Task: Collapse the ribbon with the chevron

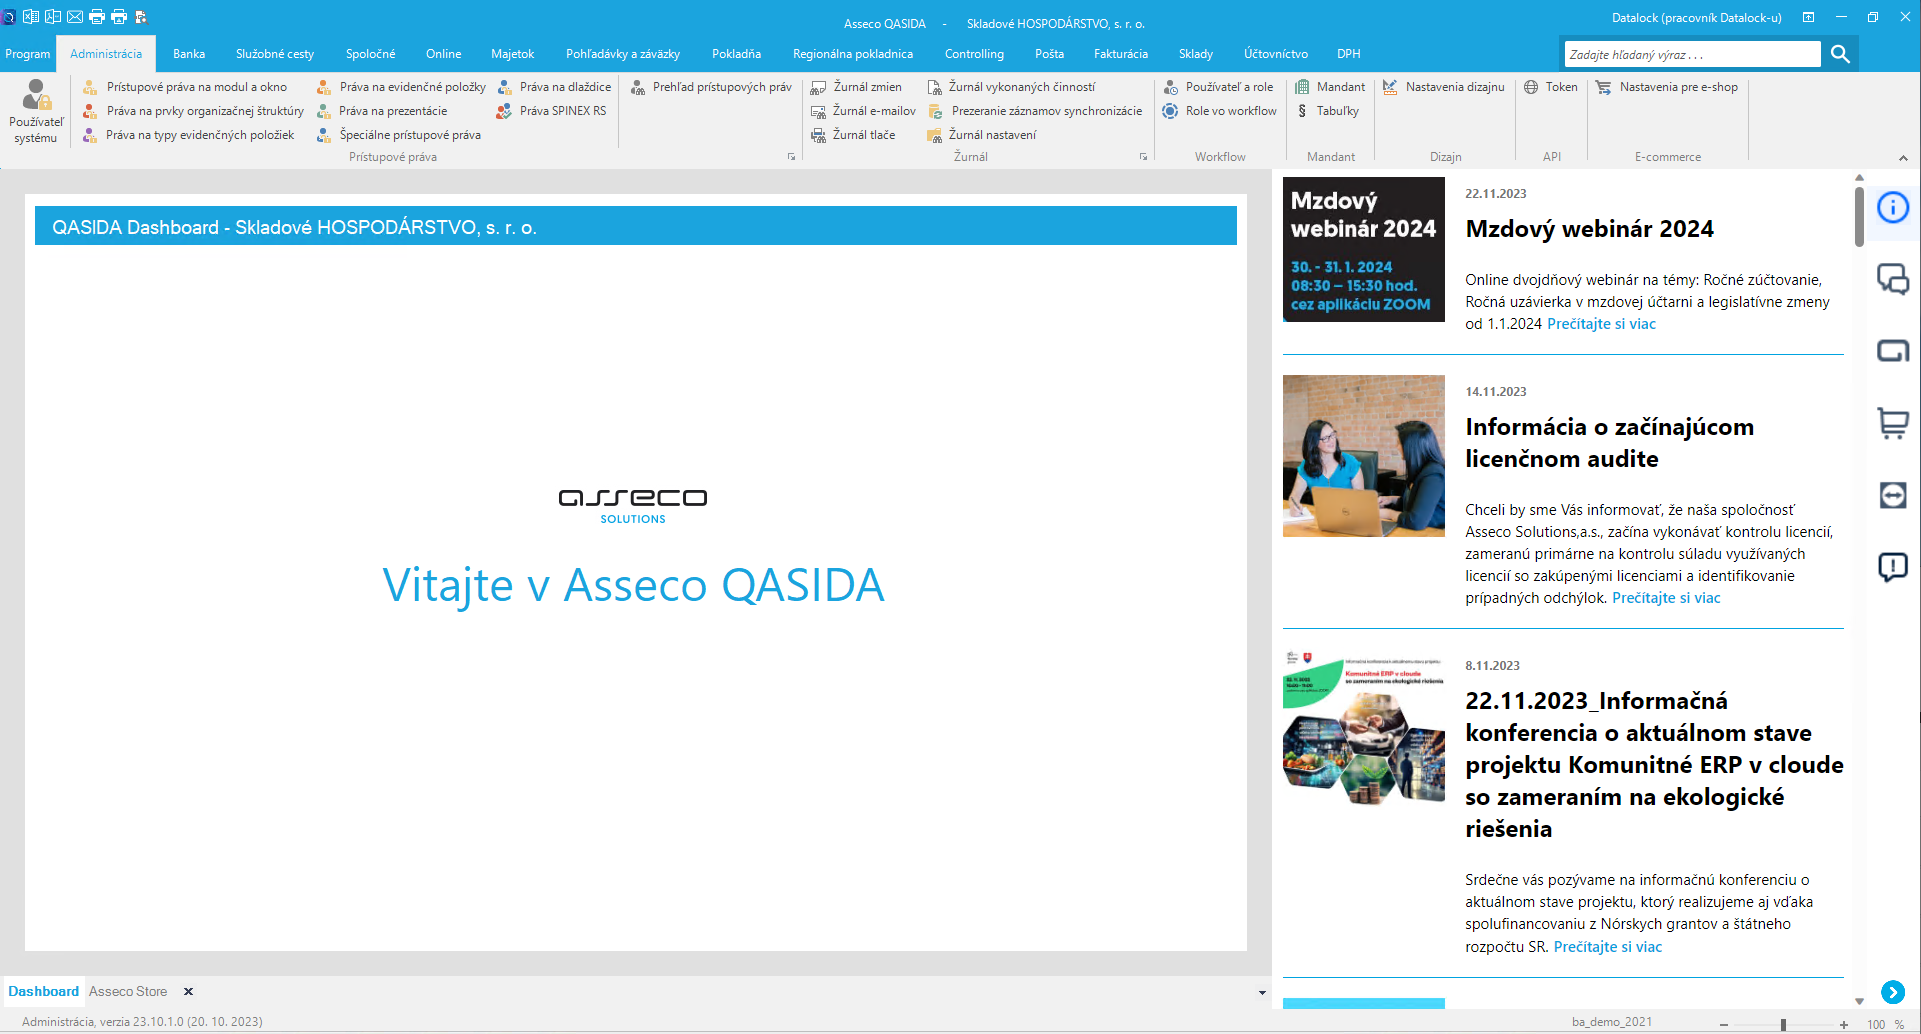Action: [1903, 158]
